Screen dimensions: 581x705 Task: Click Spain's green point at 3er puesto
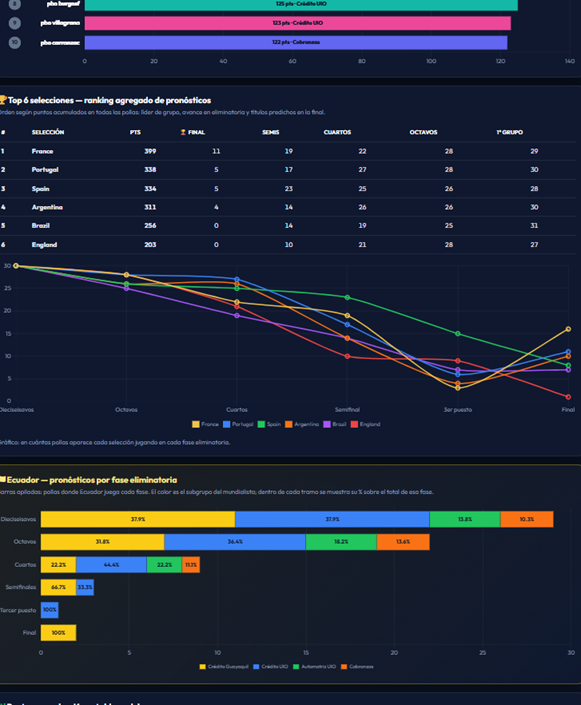pyautogui.click(x=458, y=334)
